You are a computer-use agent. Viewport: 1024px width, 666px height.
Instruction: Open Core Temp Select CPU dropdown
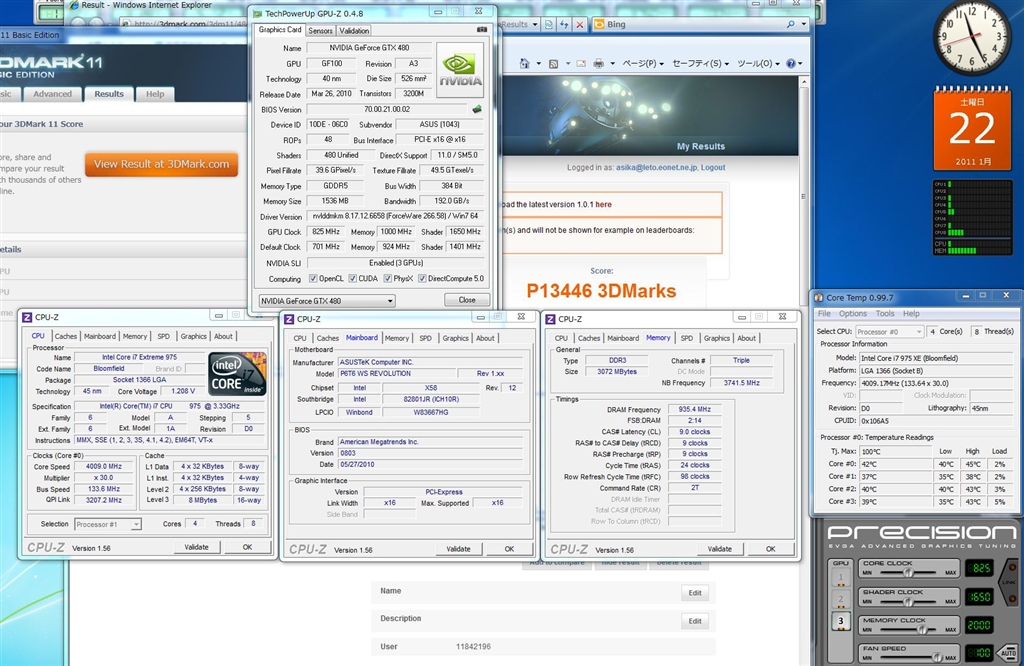tap(890, 331)
